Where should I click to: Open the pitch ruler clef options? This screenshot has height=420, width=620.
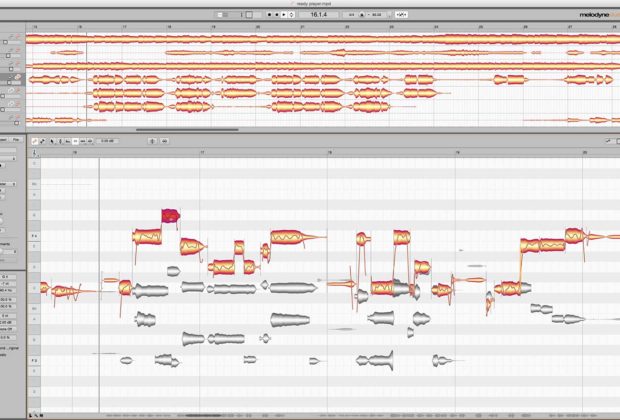tap(35, 153)
